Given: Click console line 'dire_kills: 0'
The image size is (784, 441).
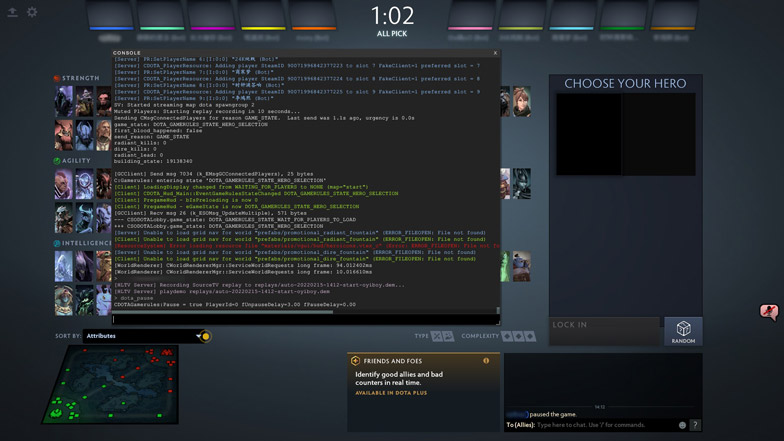Looking at the screenshot, I should pos(135,149).
